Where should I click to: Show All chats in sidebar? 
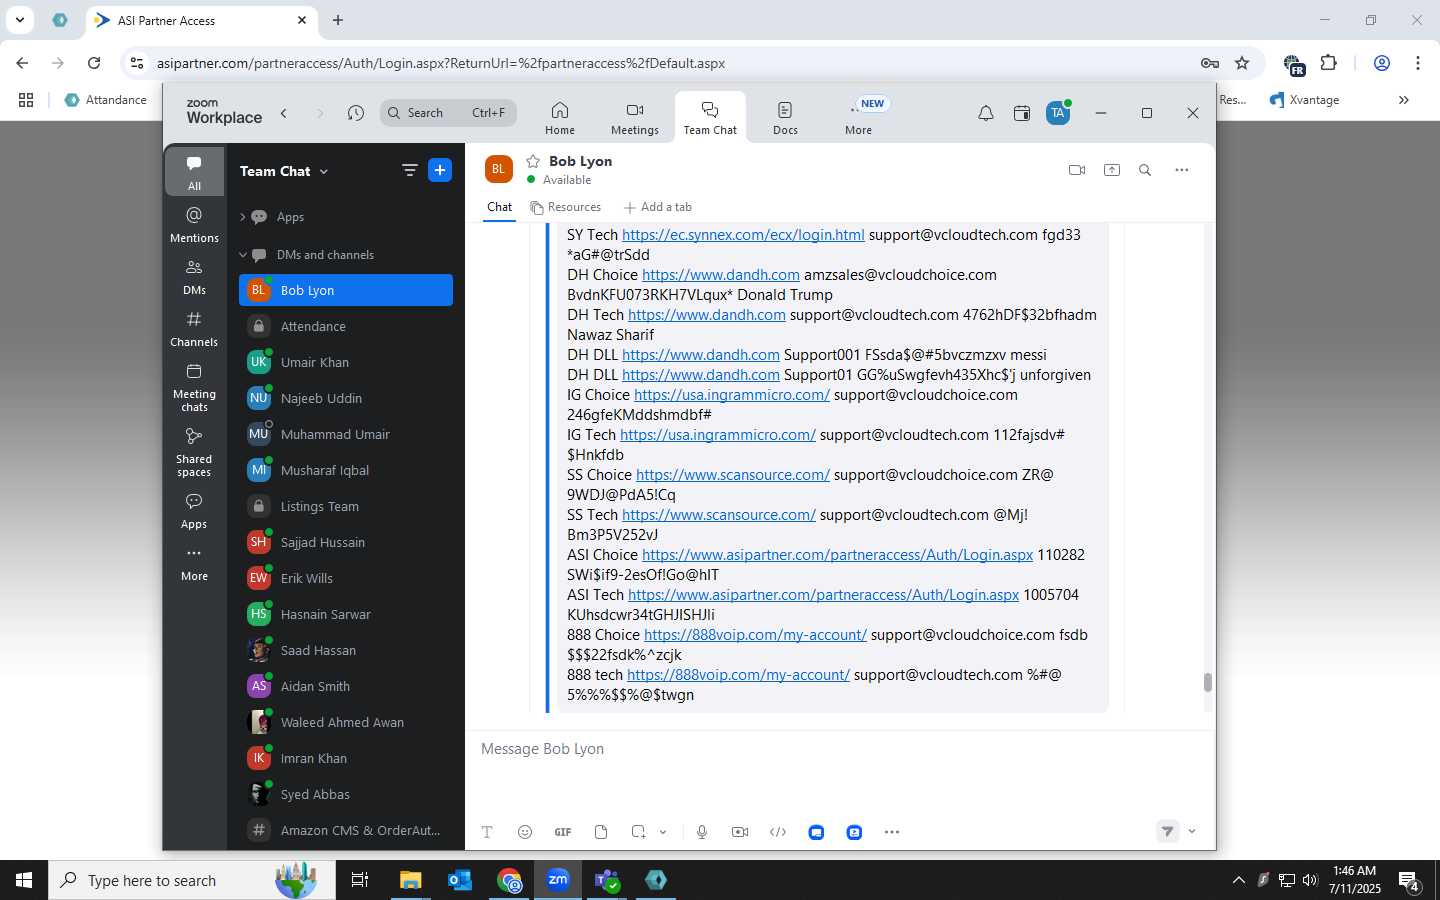pyautogui.click(x=194, y=172)
